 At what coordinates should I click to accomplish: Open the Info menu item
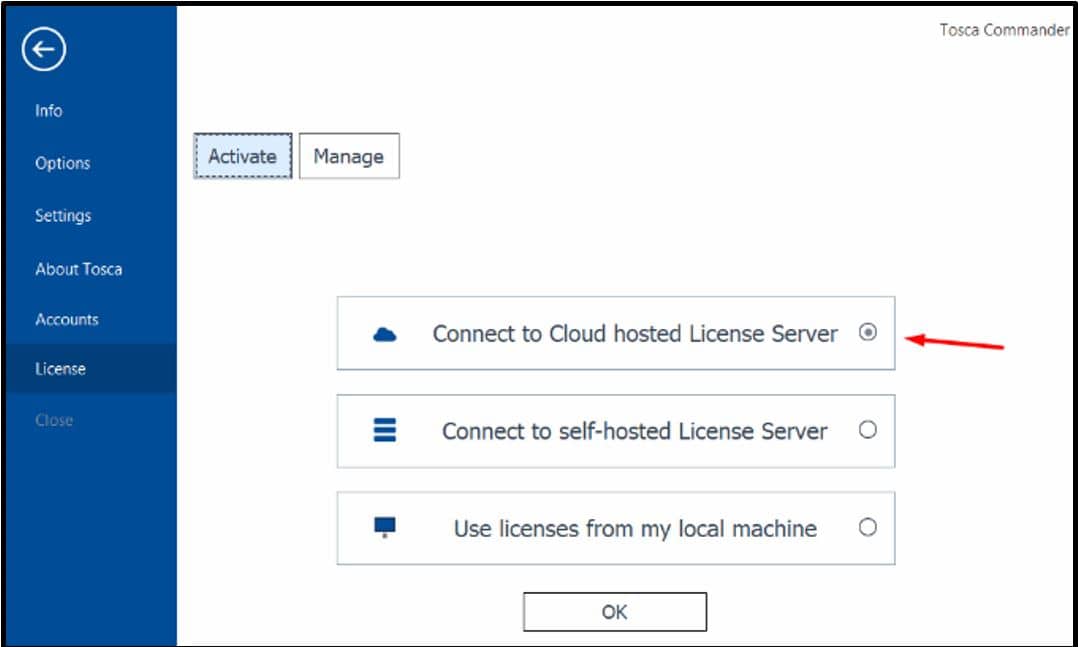point(49,111)
